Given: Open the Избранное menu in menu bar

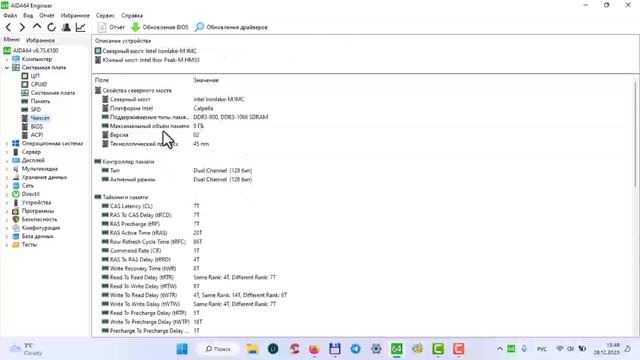Looking at the screenshot, I should coord(75,16).
